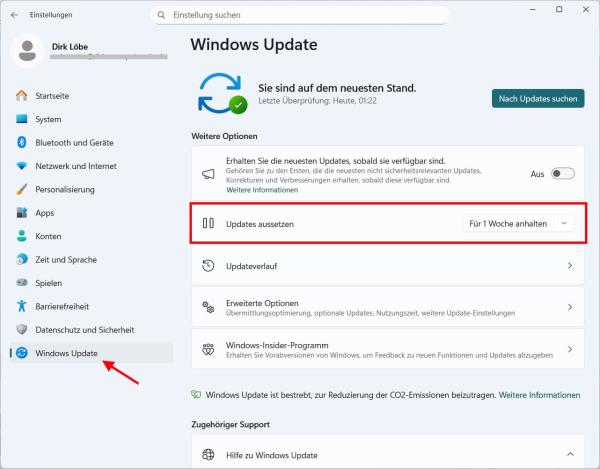The image size is (600, 469).
Task: Collapse the Hilfe zu Windows Update section
Action: (569, 454)
